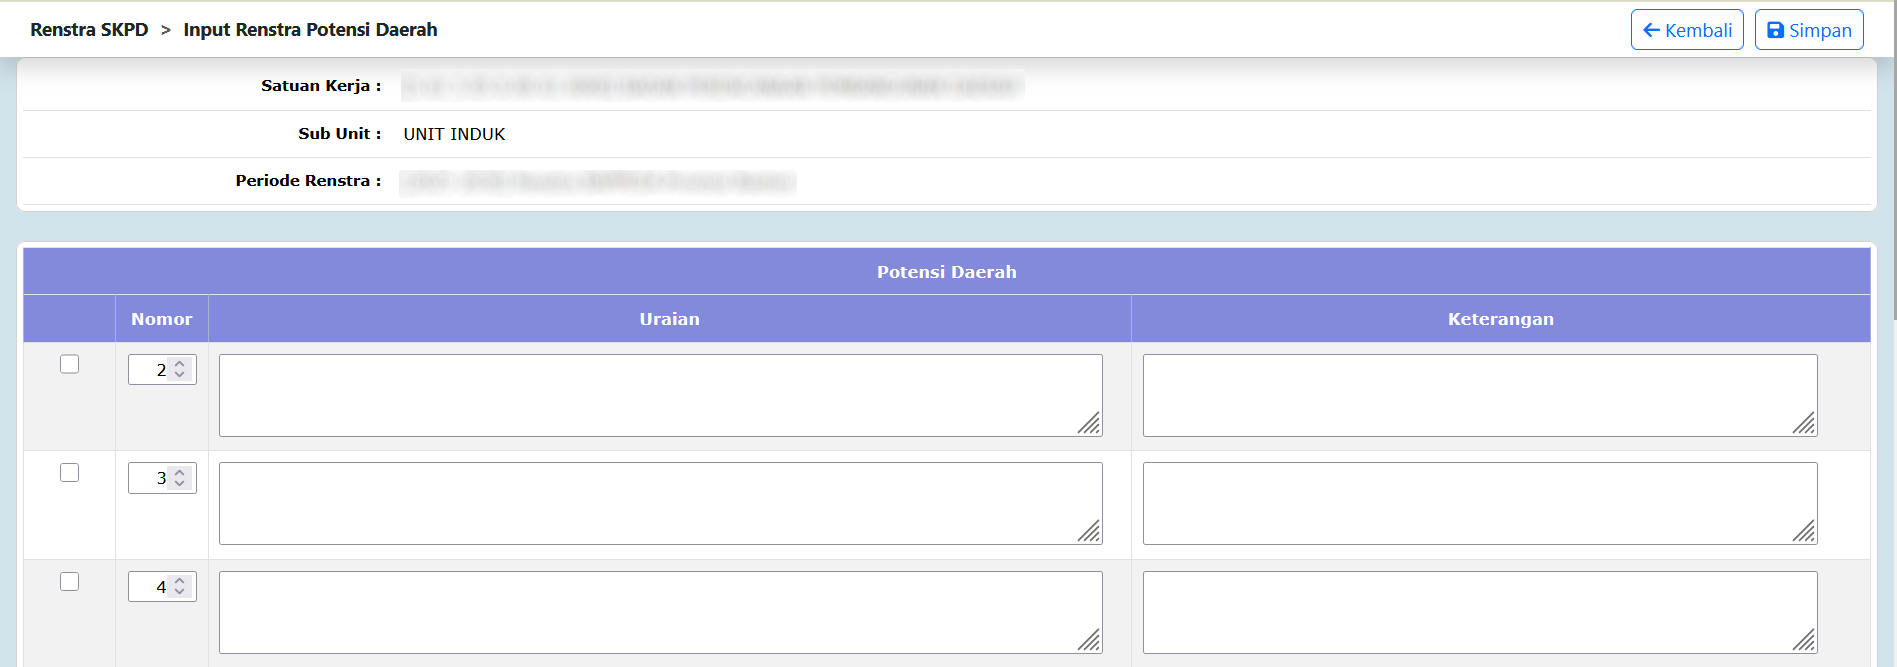Click the up arrow on number 4 stepper
Viewport: 1897px width, 667px height.
click(x=181, y=580)
